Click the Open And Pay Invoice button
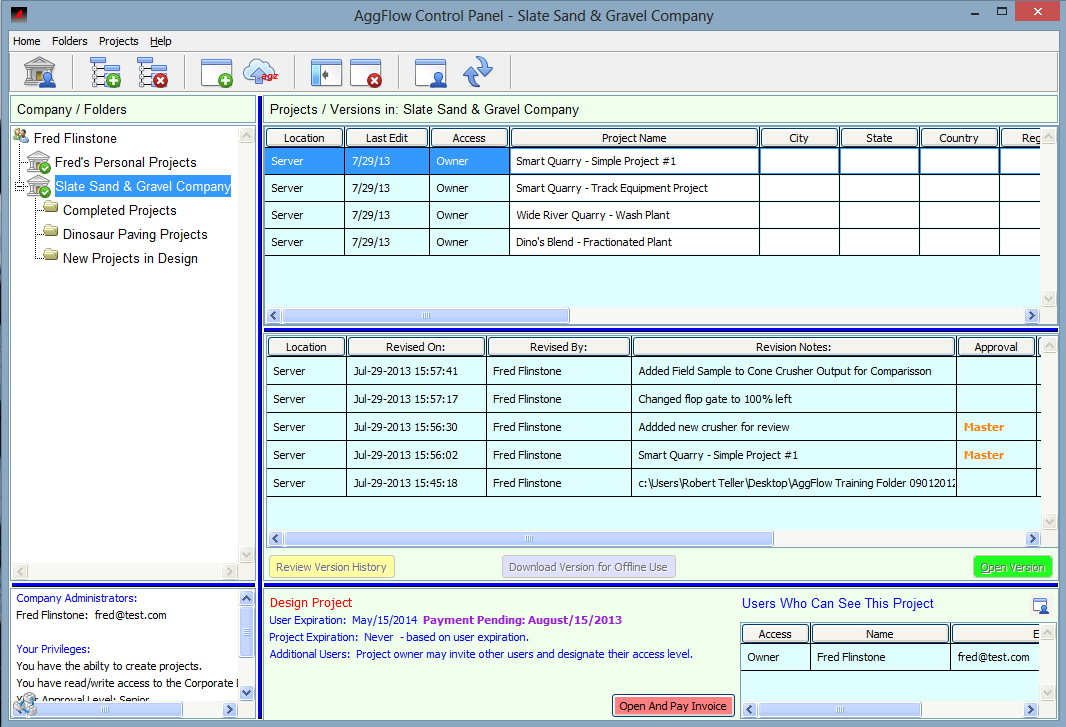Image resolution: width=1066 pixels, height=727 pixels. tap(672, 706)
